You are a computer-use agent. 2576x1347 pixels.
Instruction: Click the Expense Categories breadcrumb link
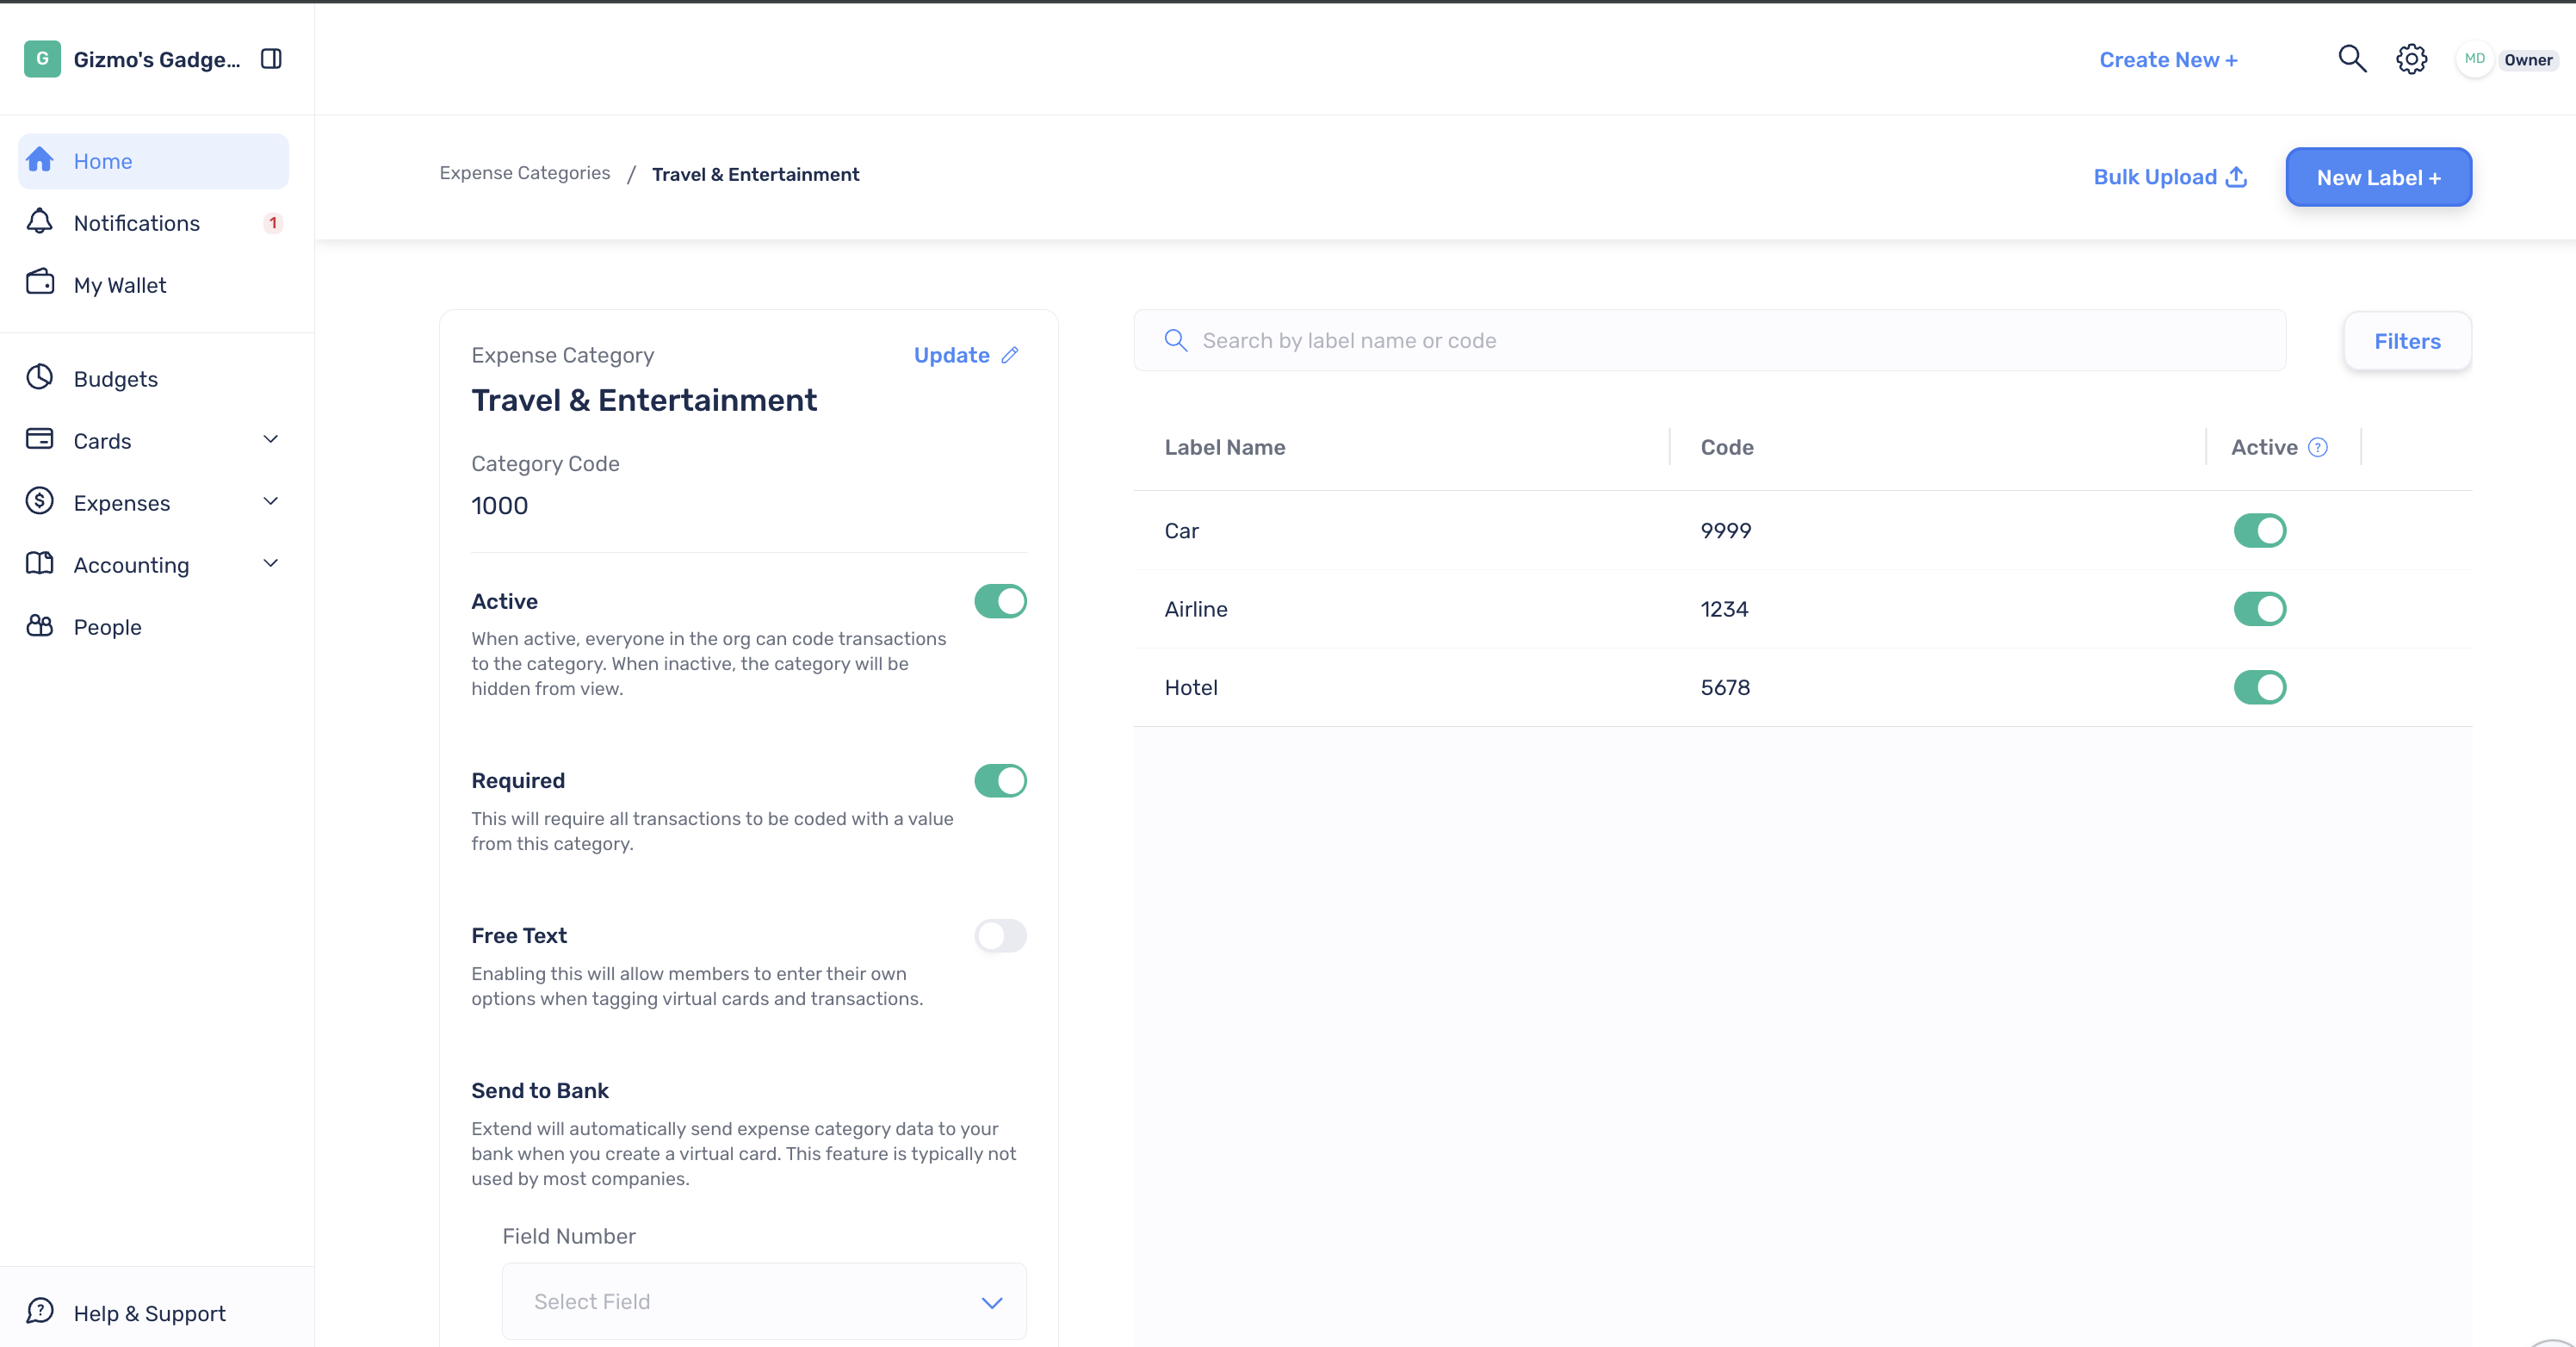524,173
